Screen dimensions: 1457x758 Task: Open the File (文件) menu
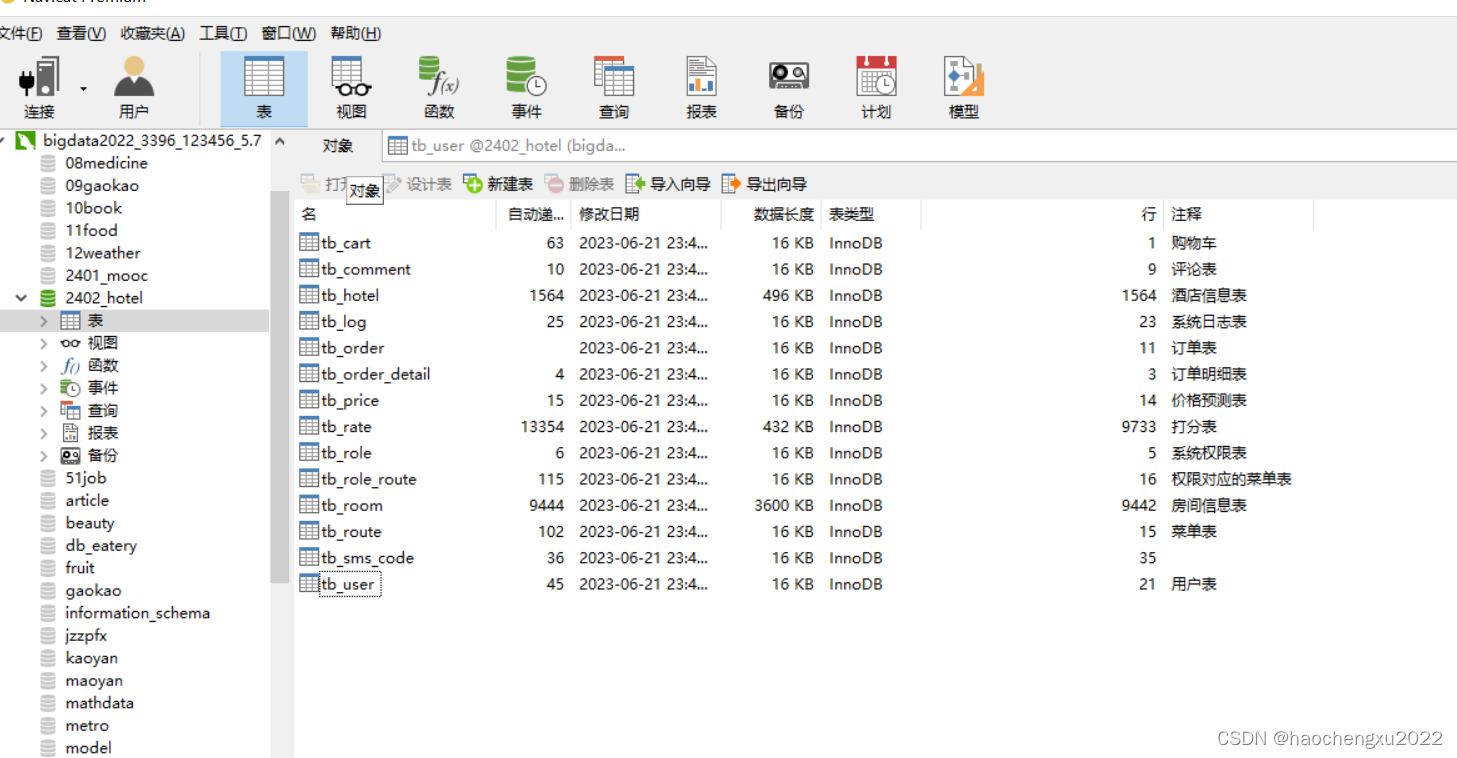20,33
